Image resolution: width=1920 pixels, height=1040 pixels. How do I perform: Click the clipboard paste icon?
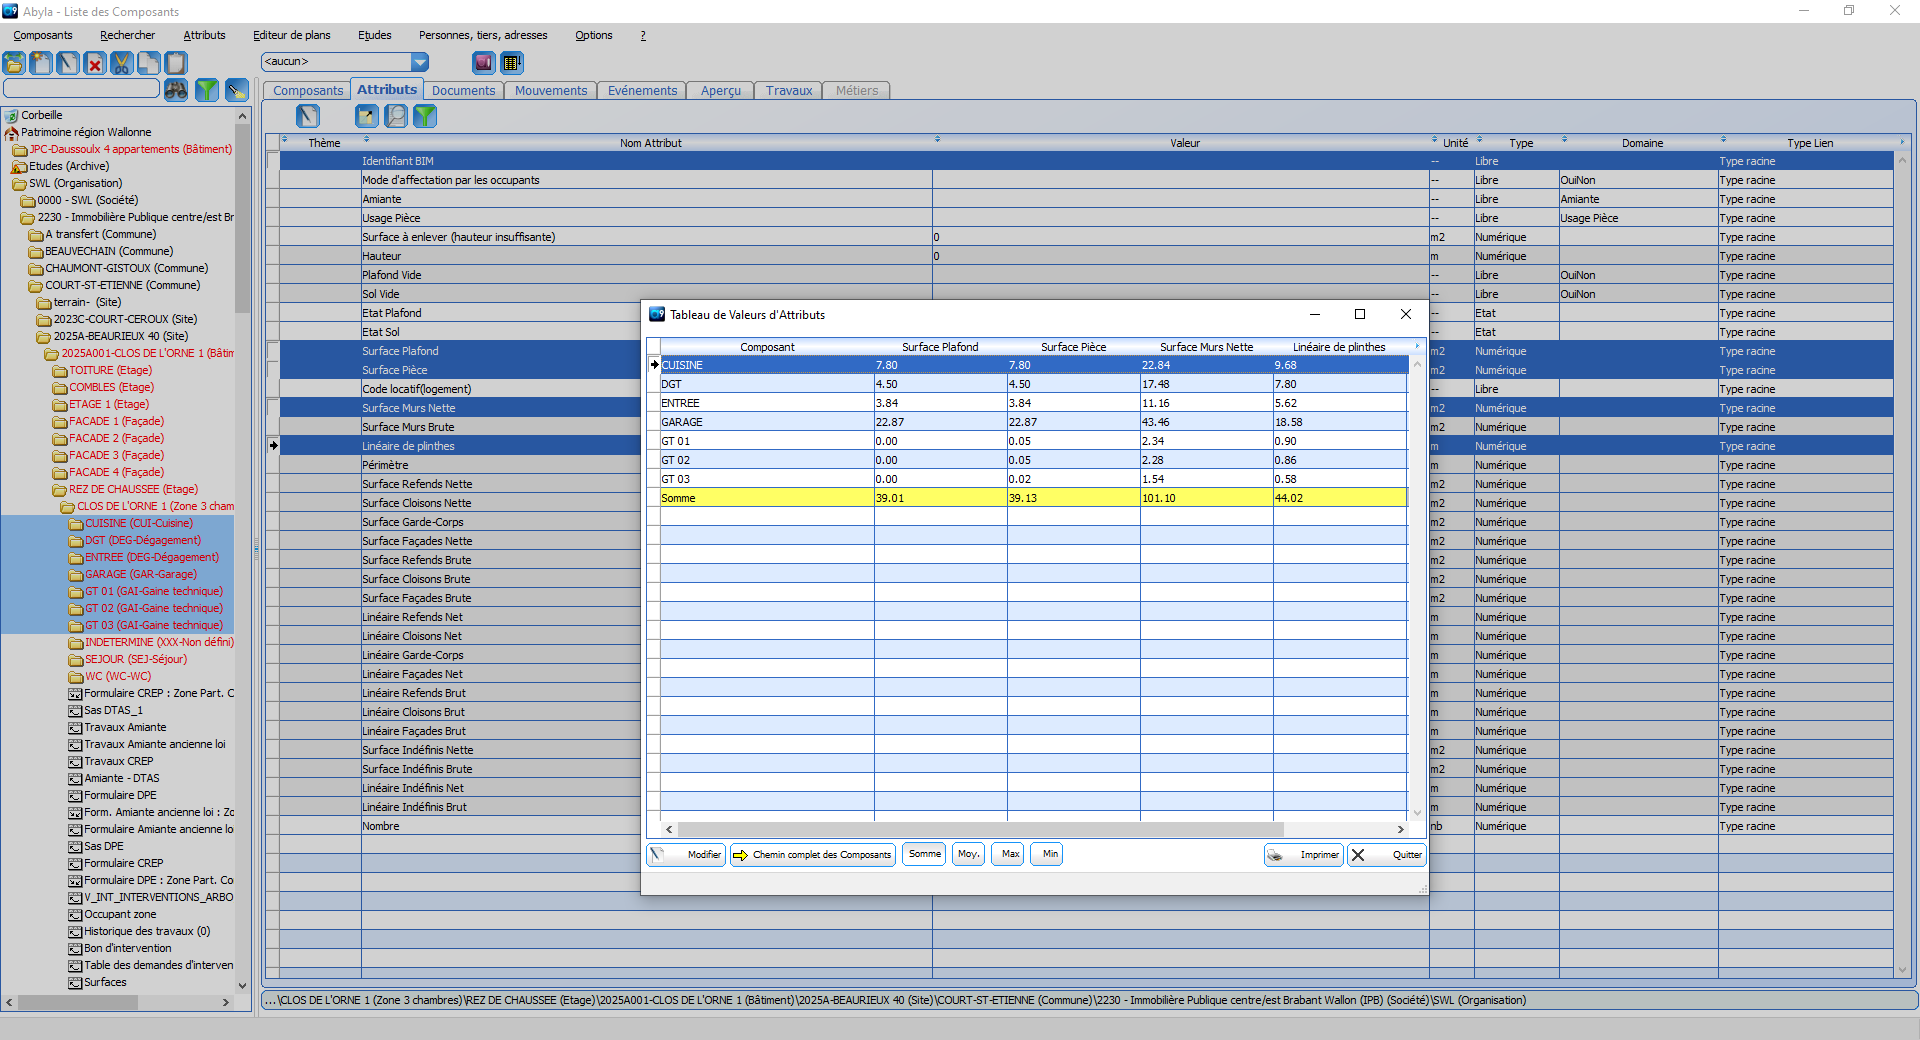tap(176, 64)
